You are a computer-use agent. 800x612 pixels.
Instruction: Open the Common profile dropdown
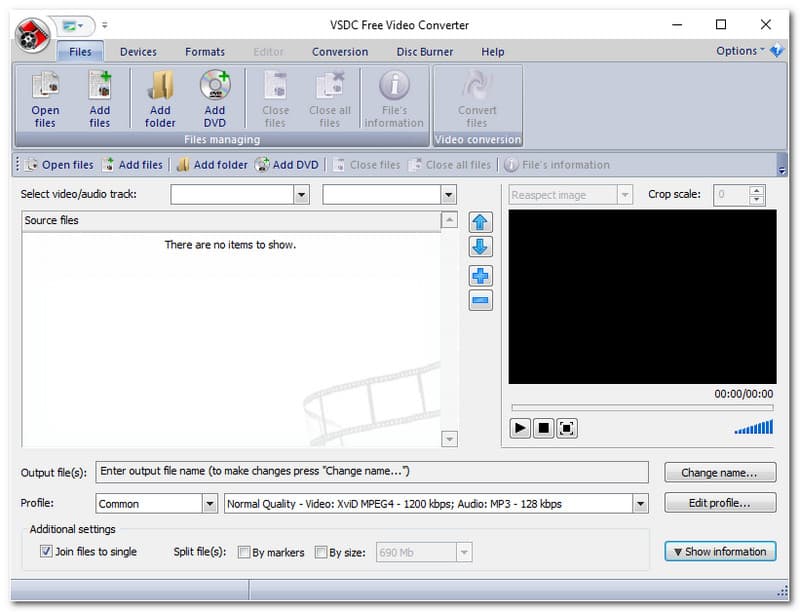(210, 504)
